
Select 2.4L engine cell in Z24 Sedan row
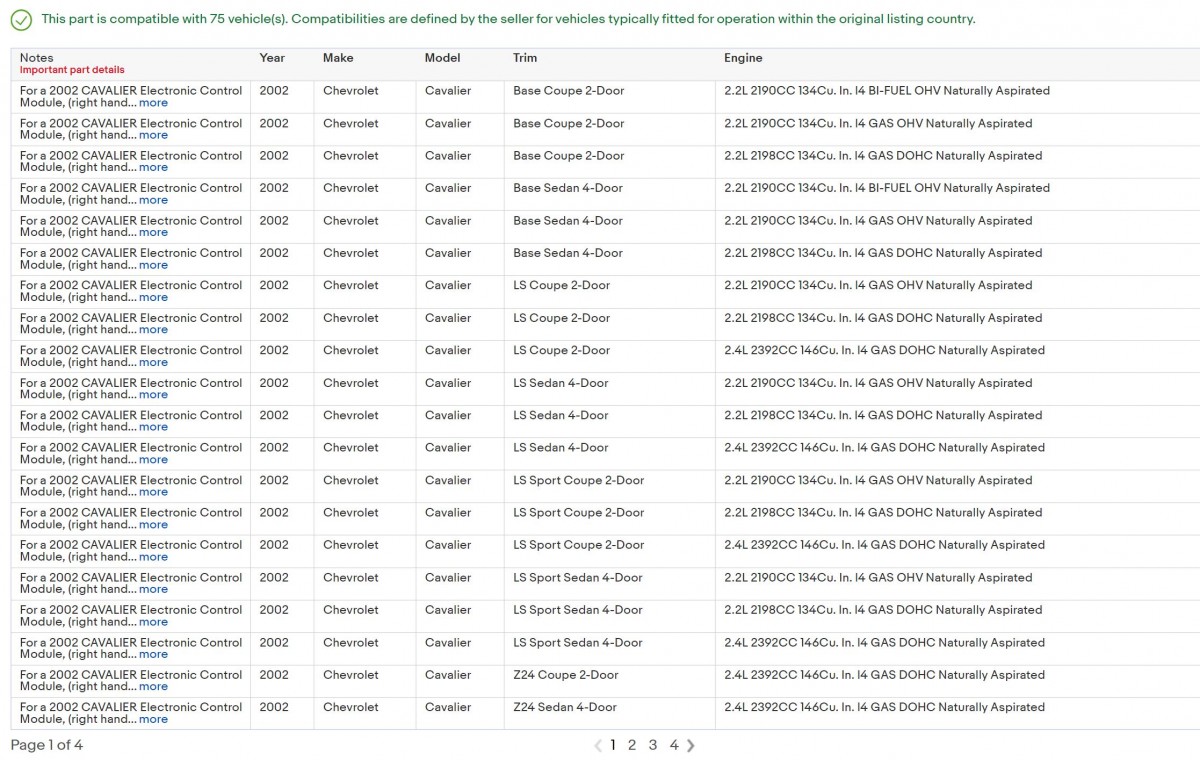884,707
